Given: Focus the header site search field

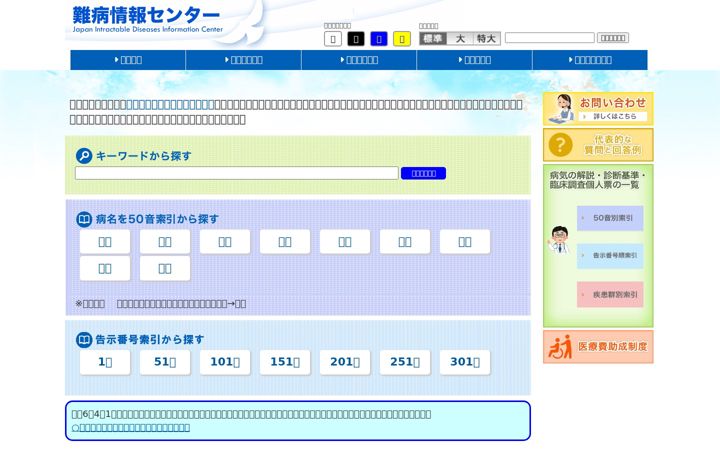Looking at the screenshot, I should pos(550,38).
